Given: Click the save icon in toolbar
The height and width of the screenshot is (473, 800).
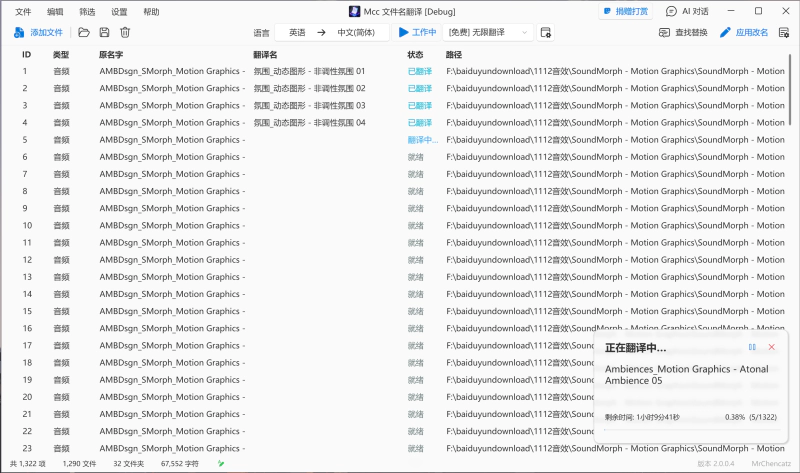Looking at the screenshot, I should coord(104,32).
